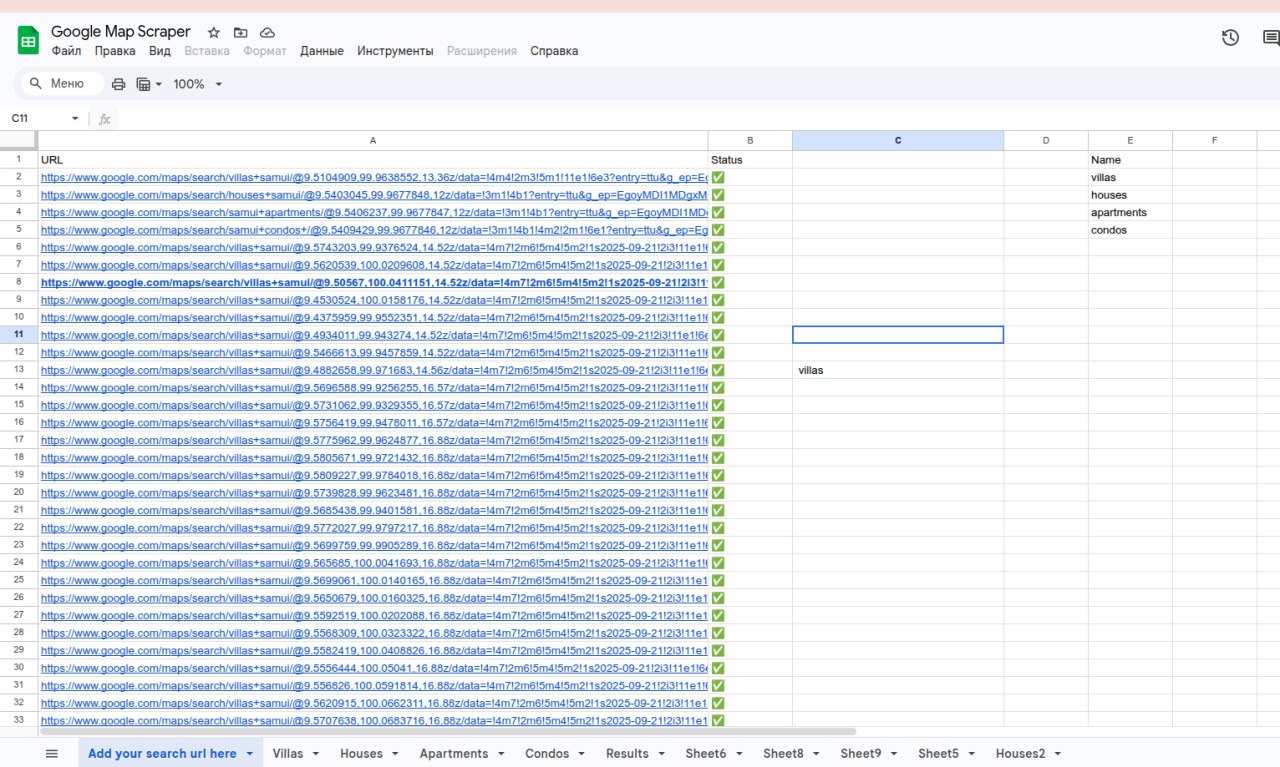Screen dimensions: 1280x767
Task: Select the apartments cell in column E
Action: pyautogui.click(x=1130, y=212)
